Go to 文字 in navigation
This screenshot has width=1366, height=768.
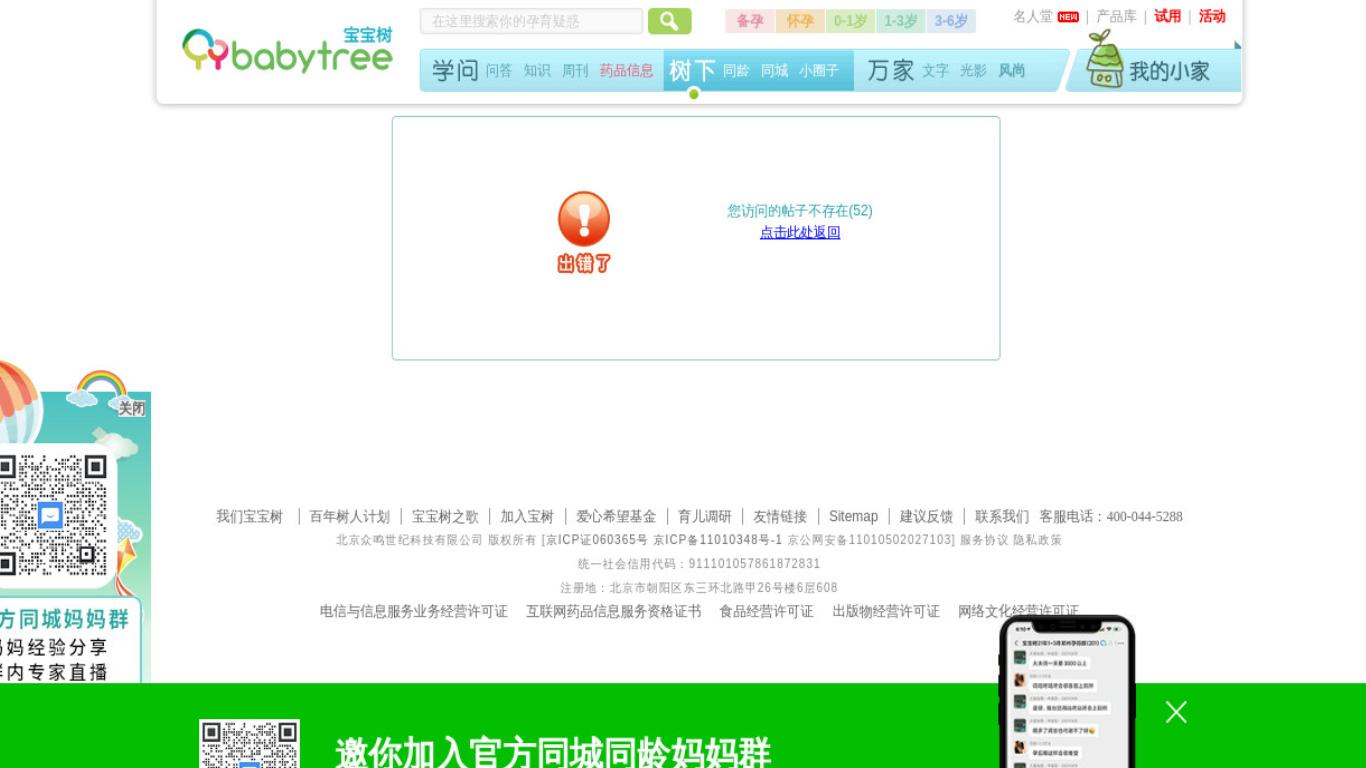(x=935, y=71)
